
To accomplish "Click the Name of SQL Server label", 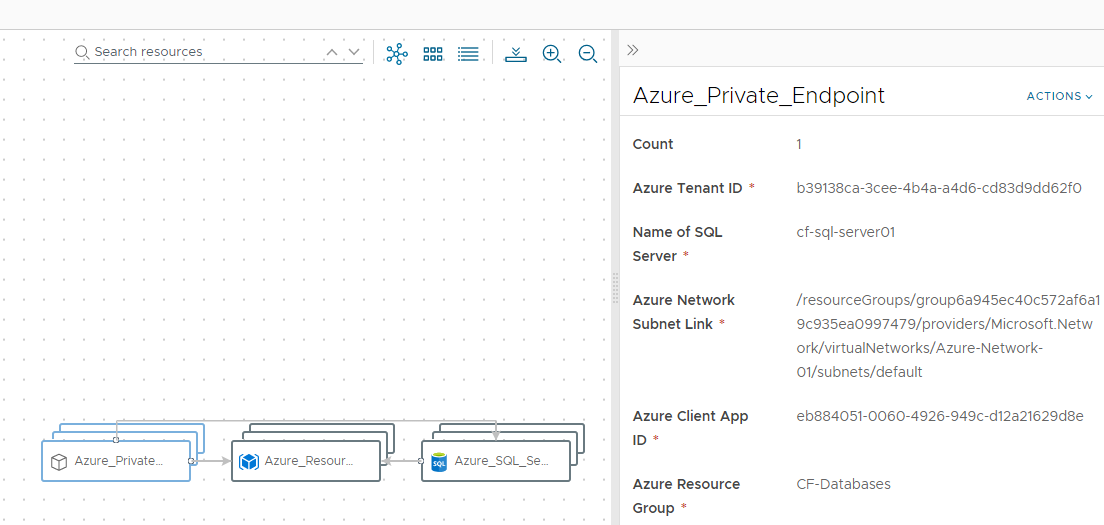I will (677, 243).
